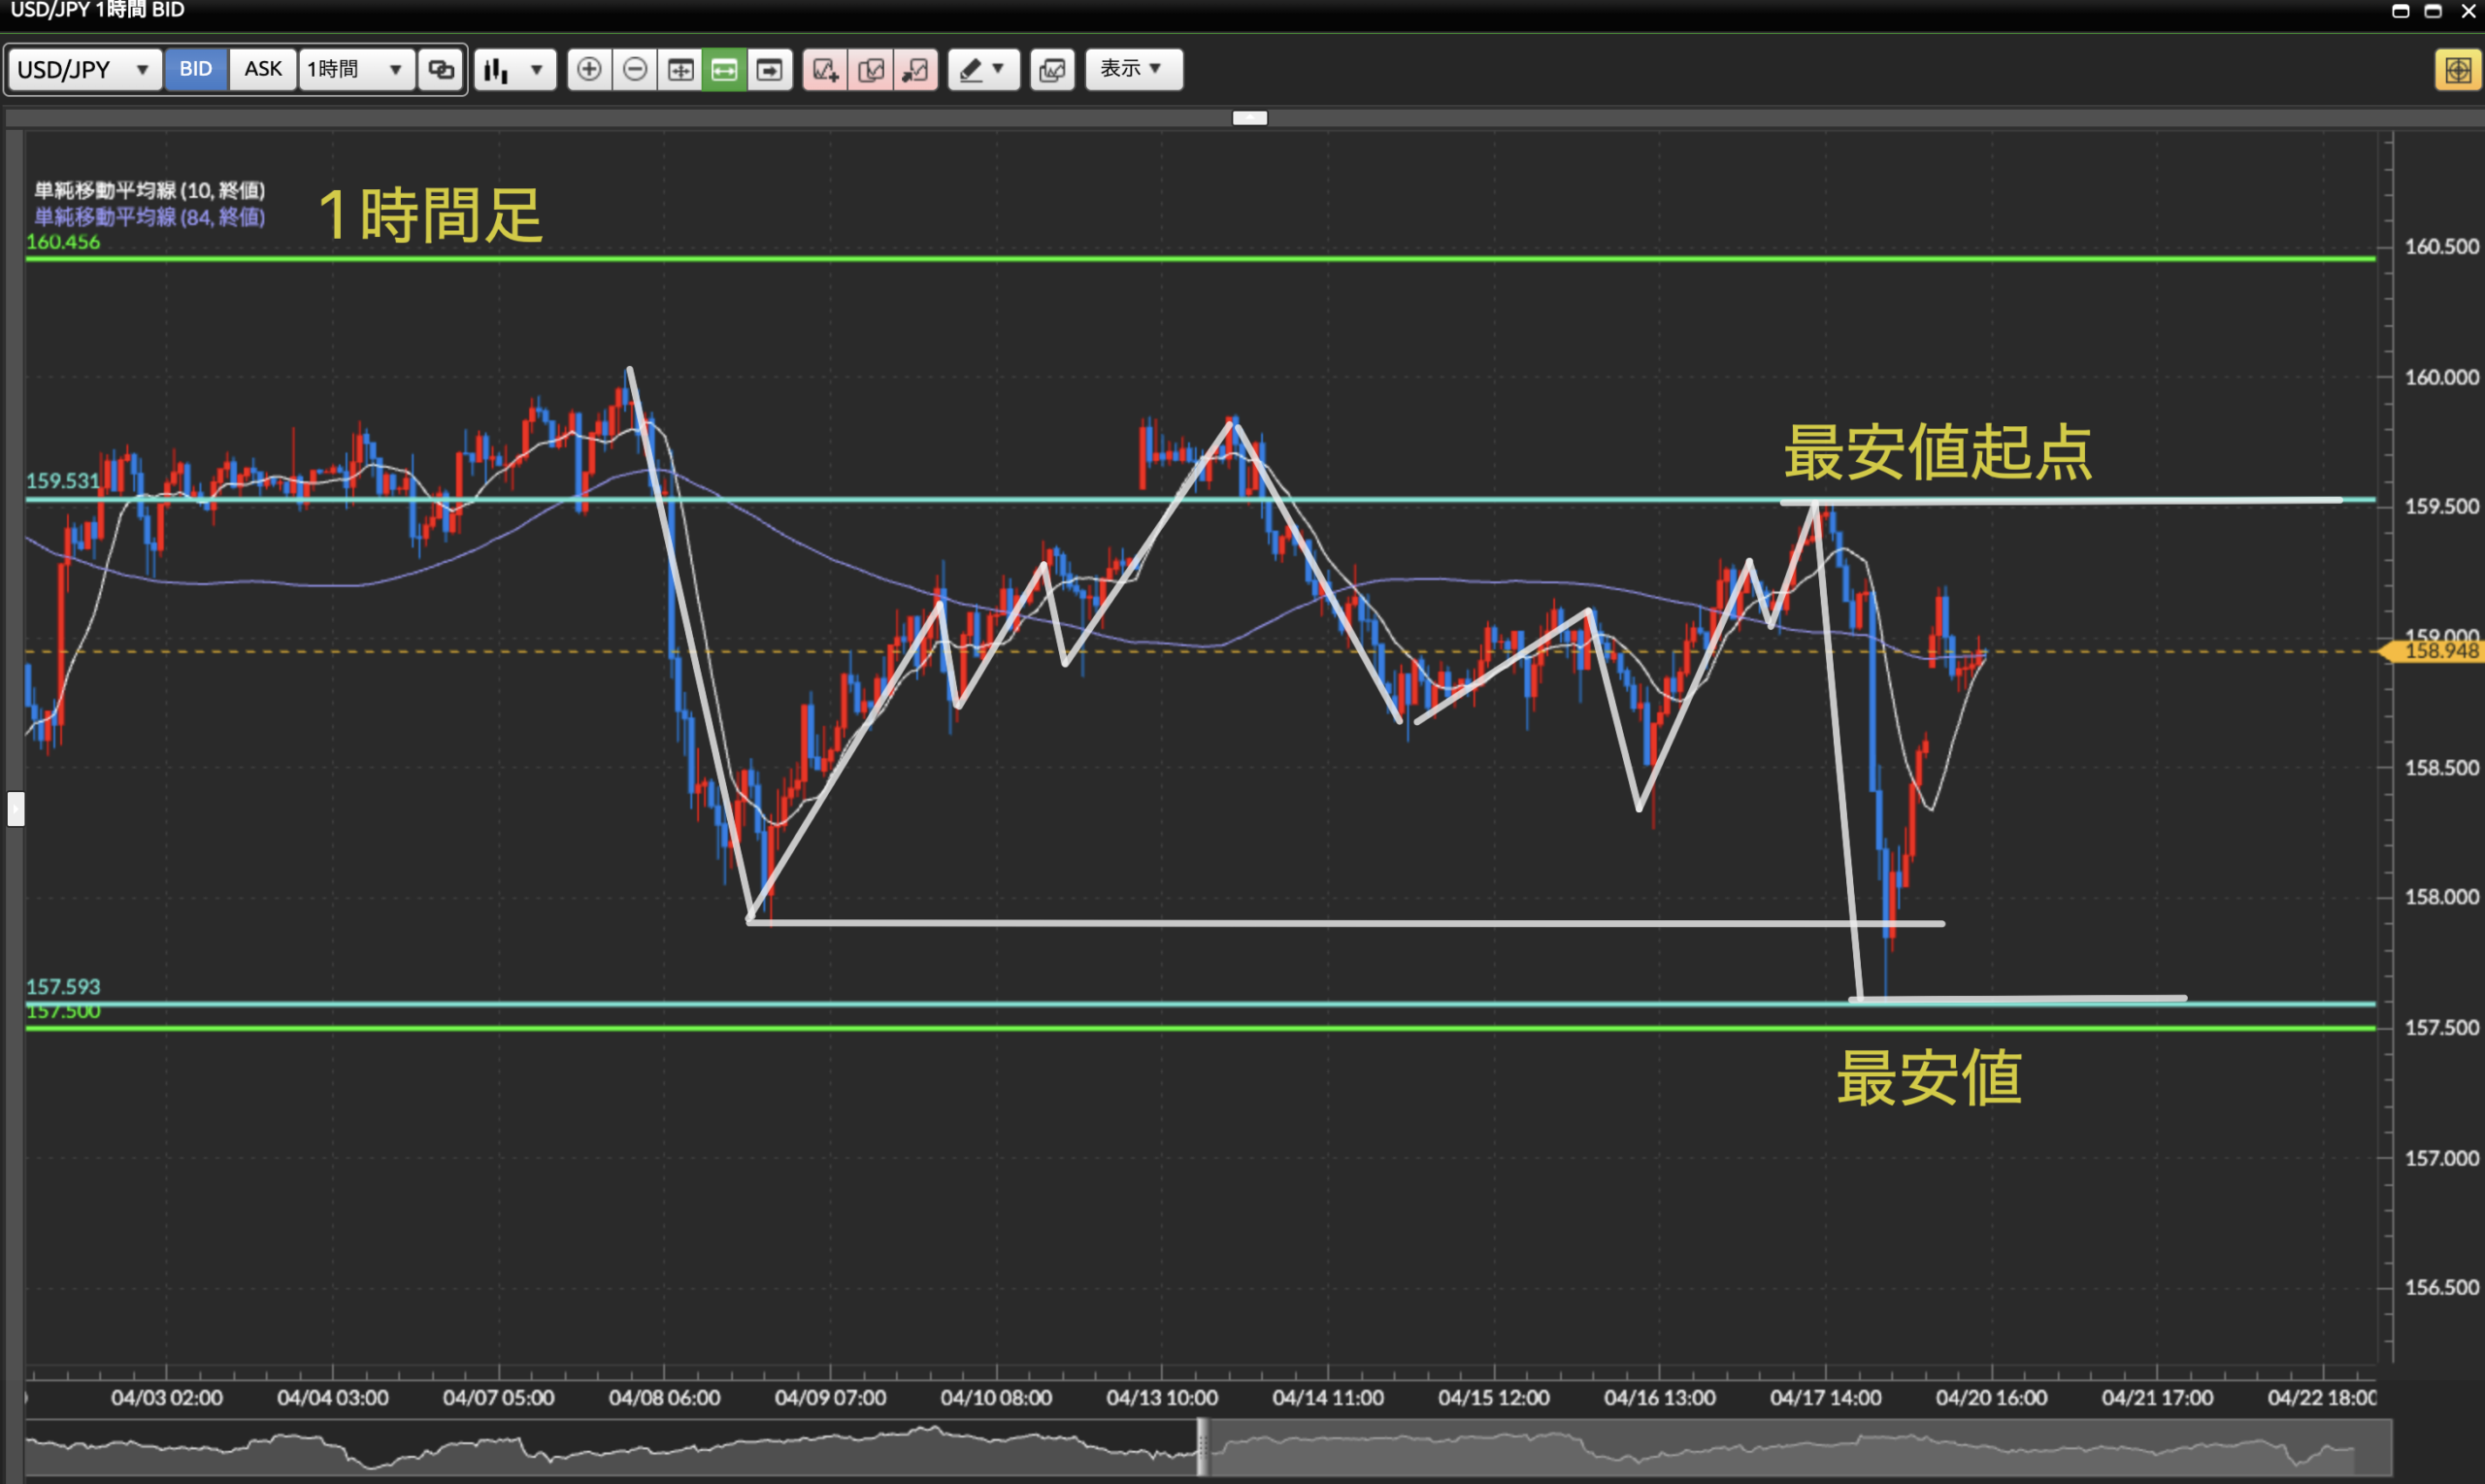
Task: Click the zoom in plus icon
Action: pyautogui.click(x=589, y=69)
